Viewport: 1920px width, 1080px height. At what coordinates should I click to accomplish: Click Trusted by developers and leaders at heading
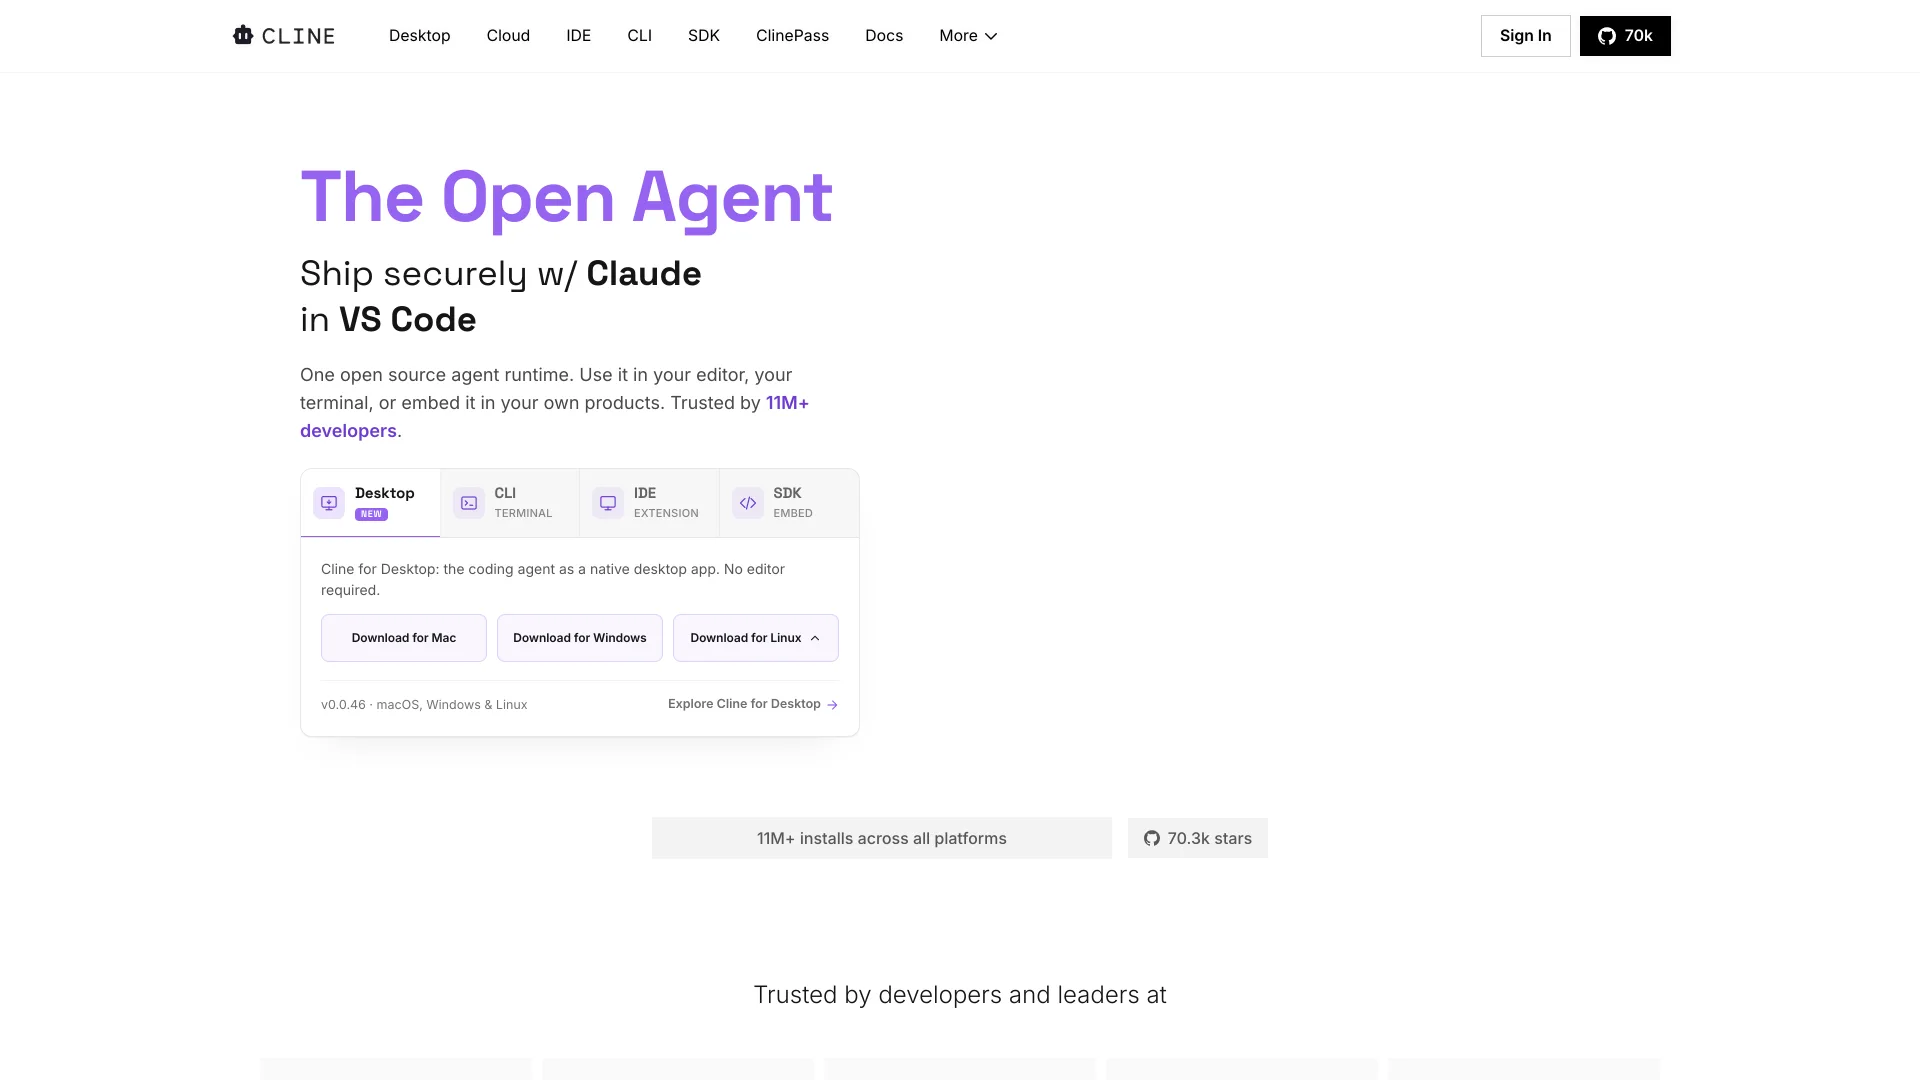tap(960, 995)
